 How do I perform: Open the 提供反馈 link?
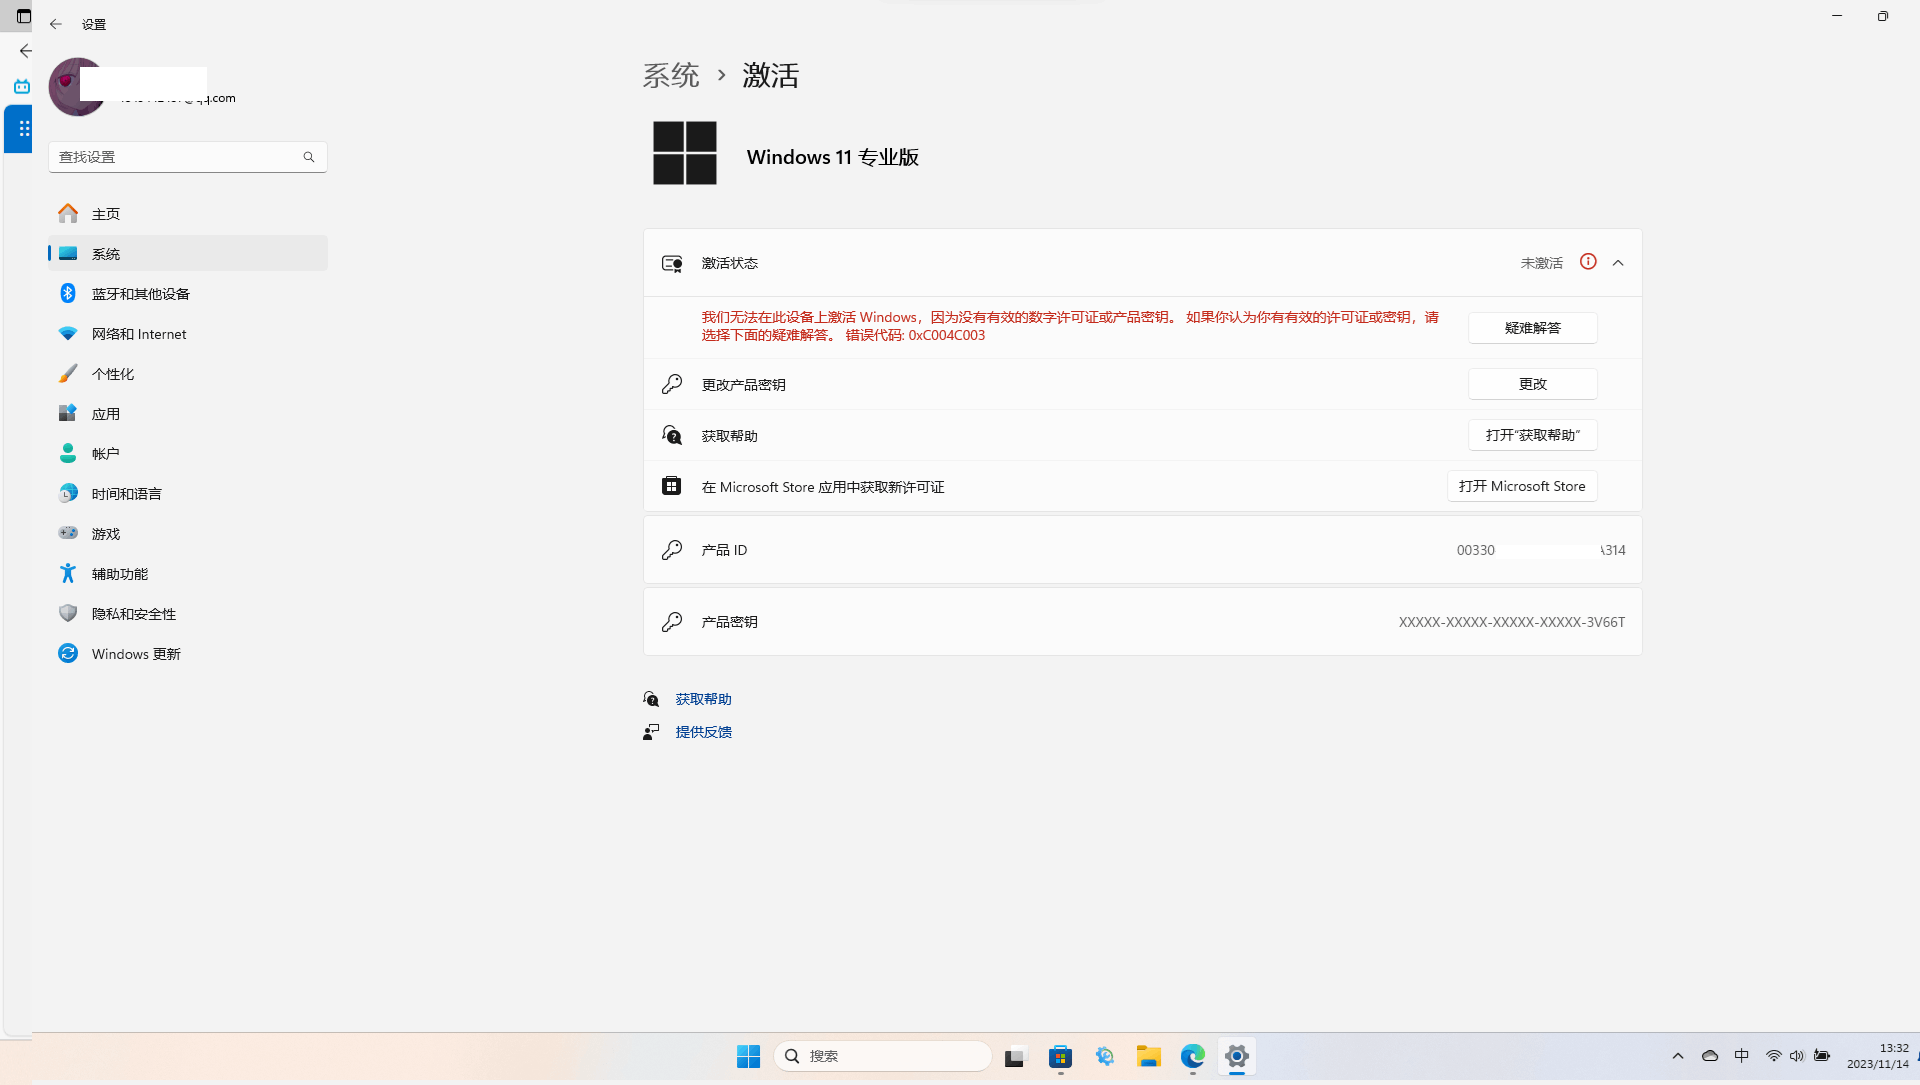click(703, 732)
